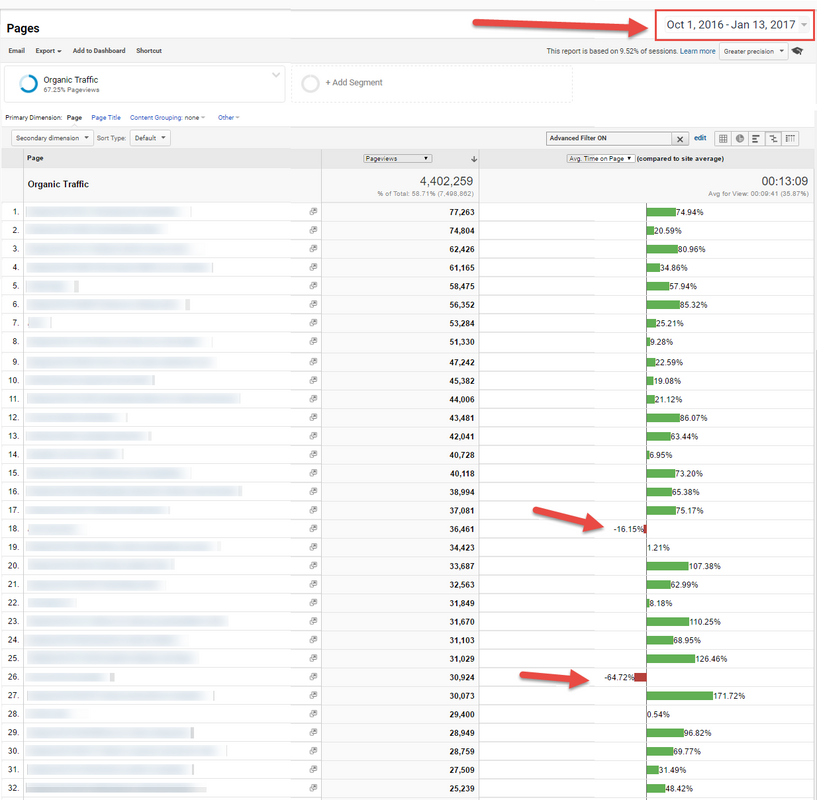Screen dimensions: 817x800
Task: Switch to the data table view icon
Action: (723, 138)
